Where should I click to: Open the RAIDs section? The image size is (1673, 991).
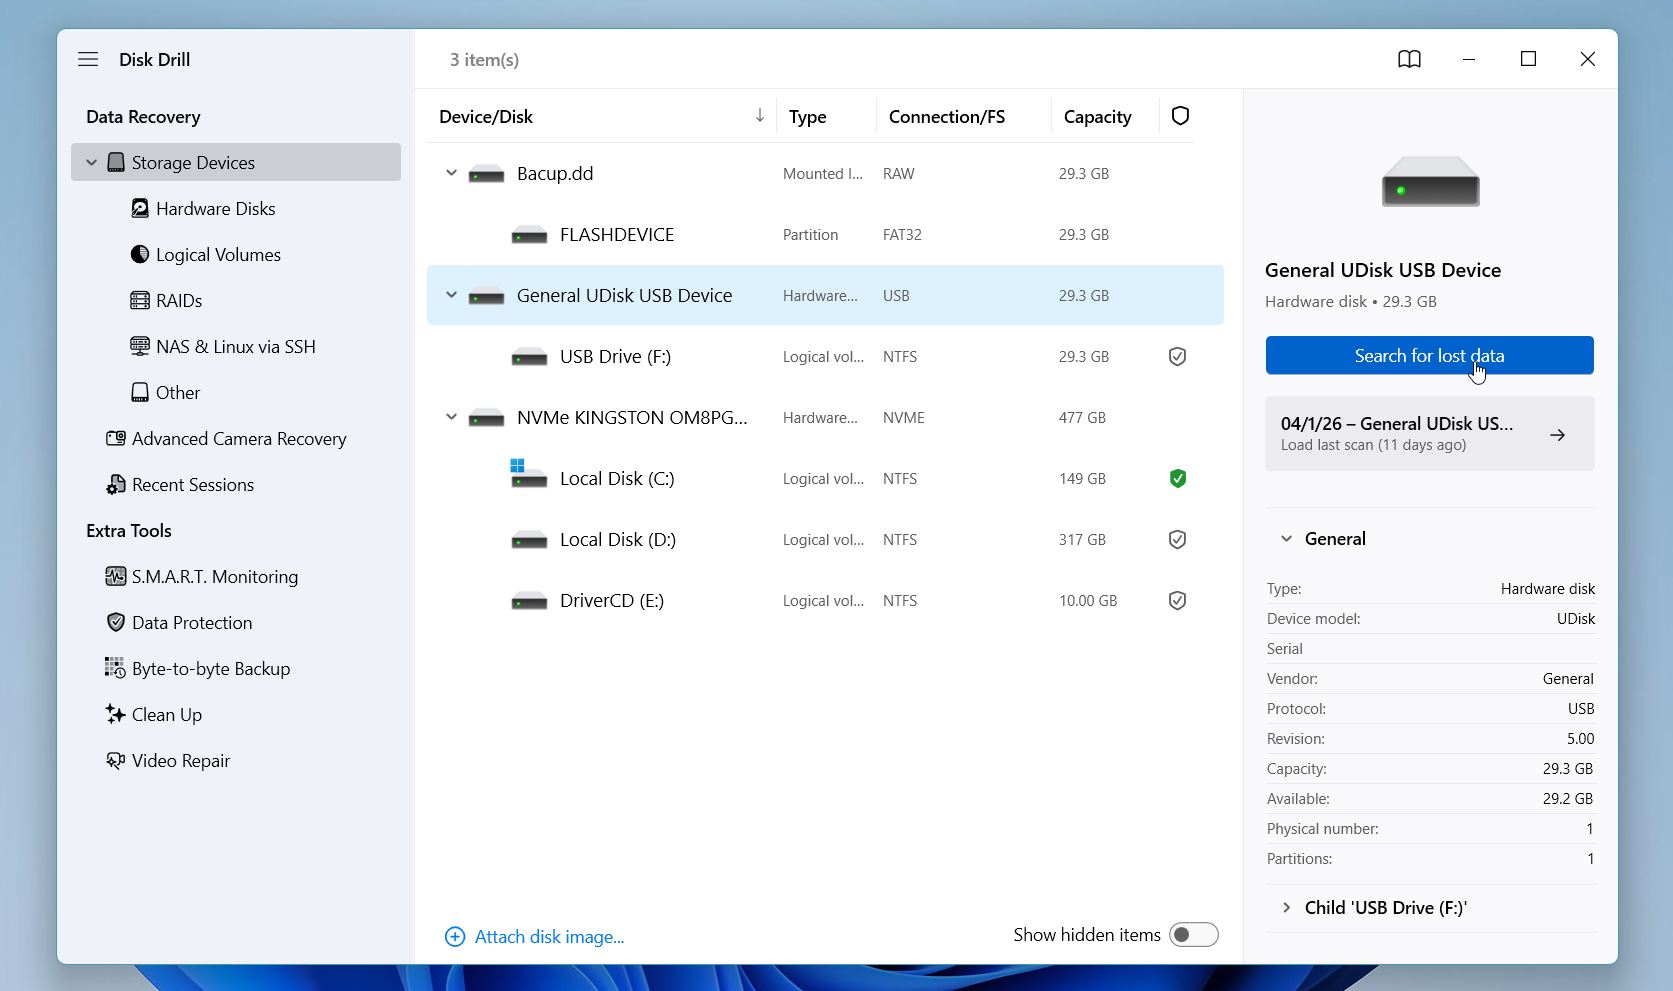click(178, 300)
